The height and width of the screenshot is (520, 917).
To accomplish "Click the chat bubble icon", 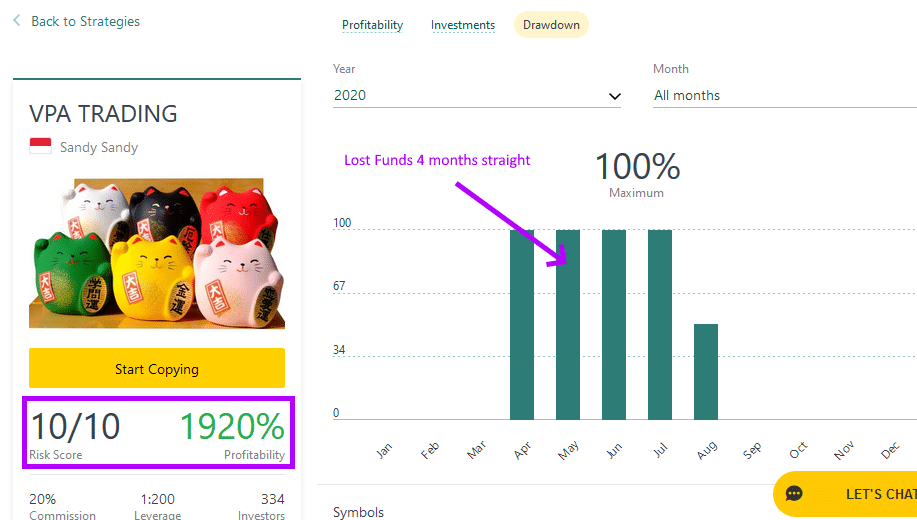I will pyautogui.click(x=794, y=494).
